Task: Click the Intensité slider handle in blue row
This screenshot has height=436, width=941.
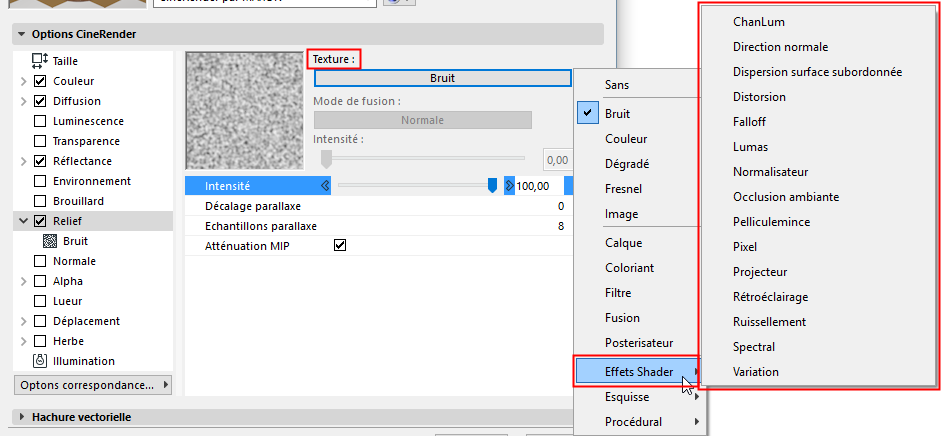Action: click(x=492, y=186)
